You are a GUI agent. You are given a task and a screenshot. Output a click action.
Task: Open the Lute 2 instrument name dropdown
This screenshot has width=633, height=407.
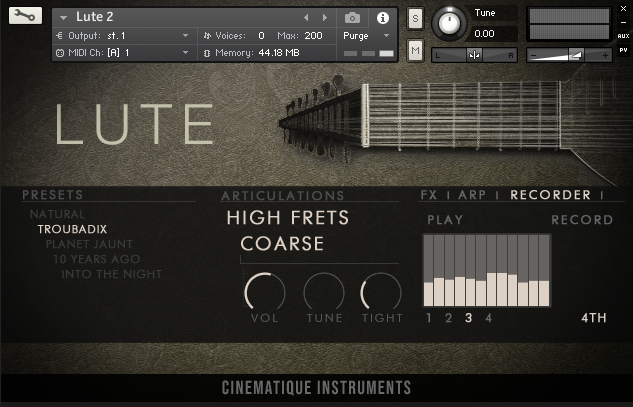pyautogui.click(x=63, y=18)
